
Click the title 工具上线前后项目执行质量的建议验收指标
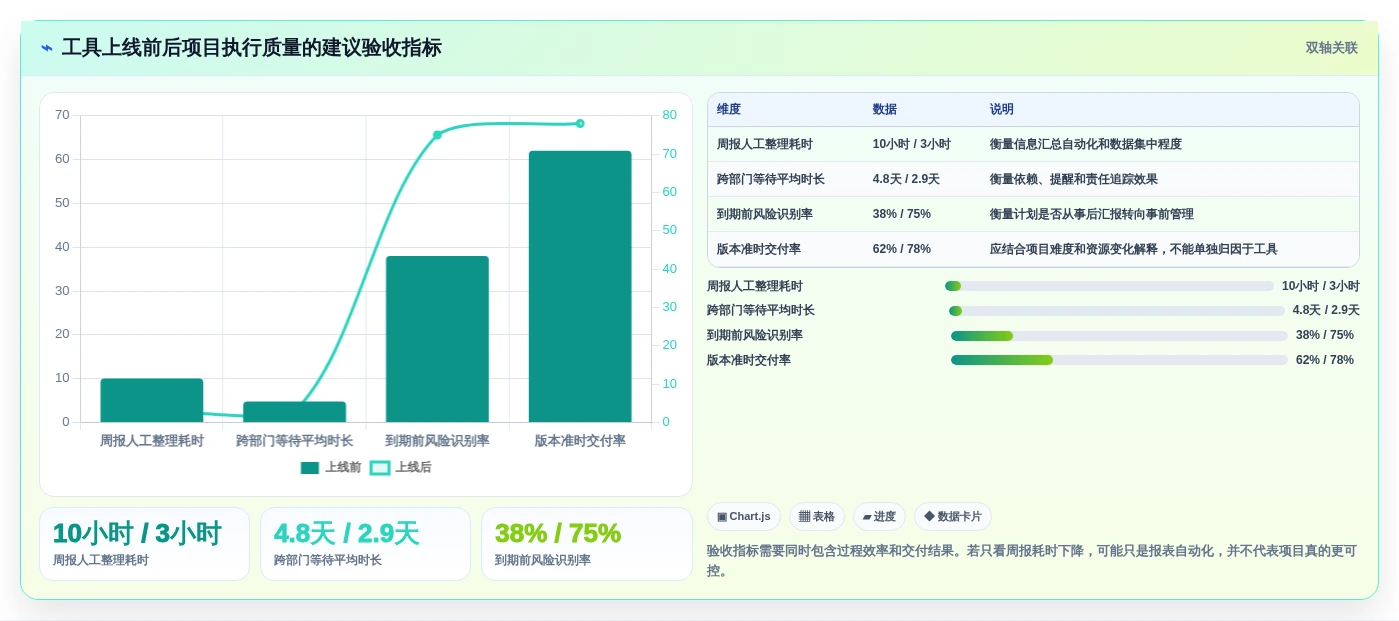[x=251, y=48]
